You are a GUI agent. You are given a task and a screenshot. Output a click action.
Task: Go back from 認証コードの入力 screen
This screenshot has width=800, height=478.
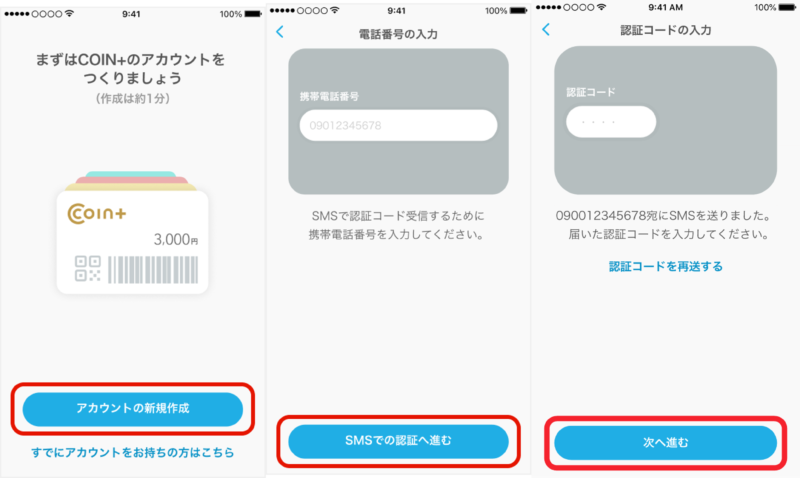[546, 30]
